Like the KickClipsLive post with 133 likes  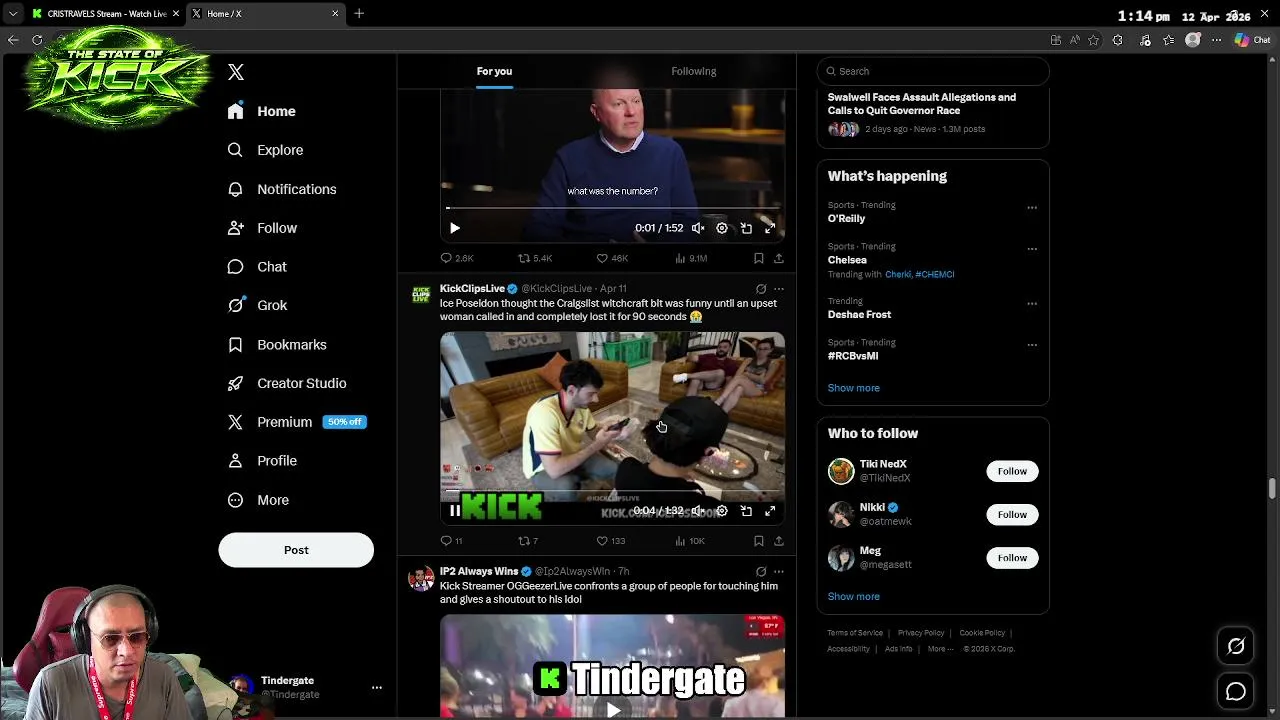click(x=611, y=541)
